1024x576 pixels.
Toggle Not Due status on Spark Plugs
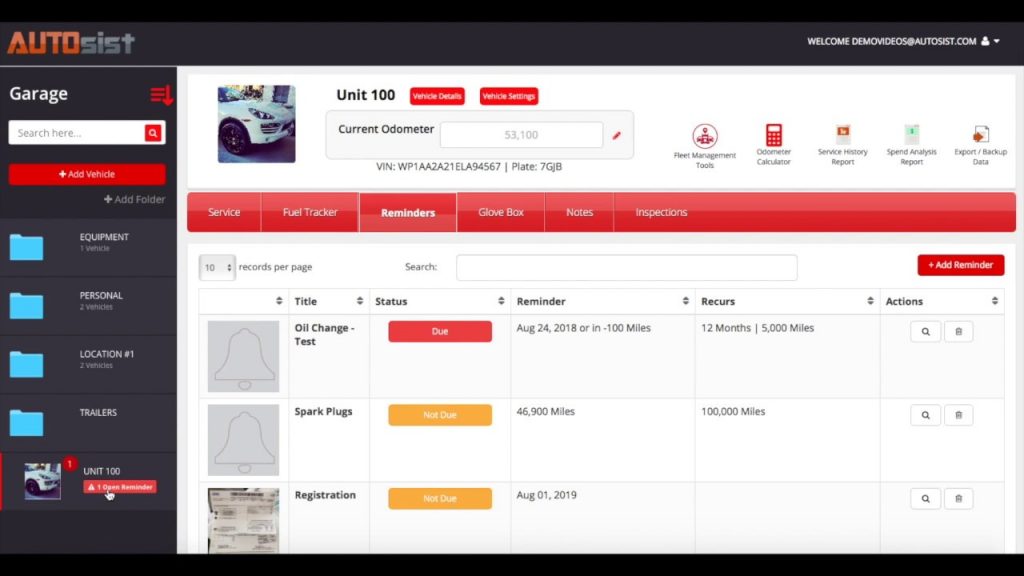coord(438,414)
